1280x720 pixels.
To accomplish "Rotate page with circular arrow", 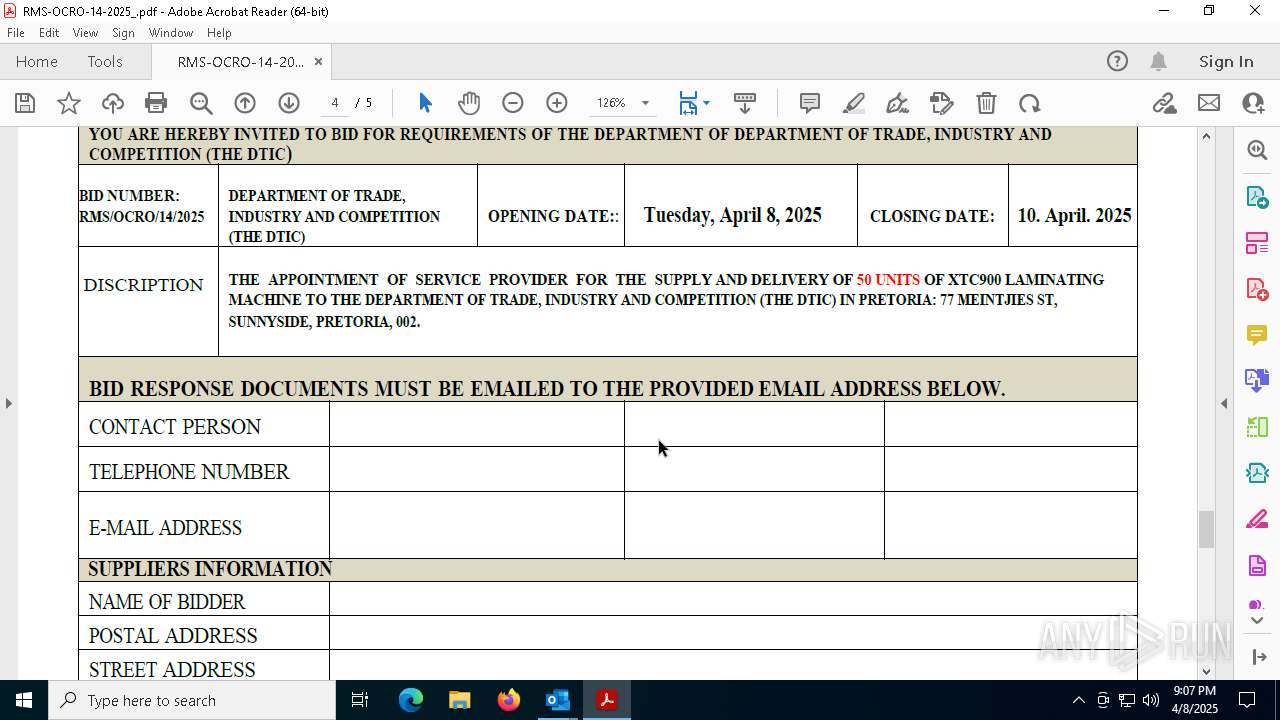I will point(1030,103).
